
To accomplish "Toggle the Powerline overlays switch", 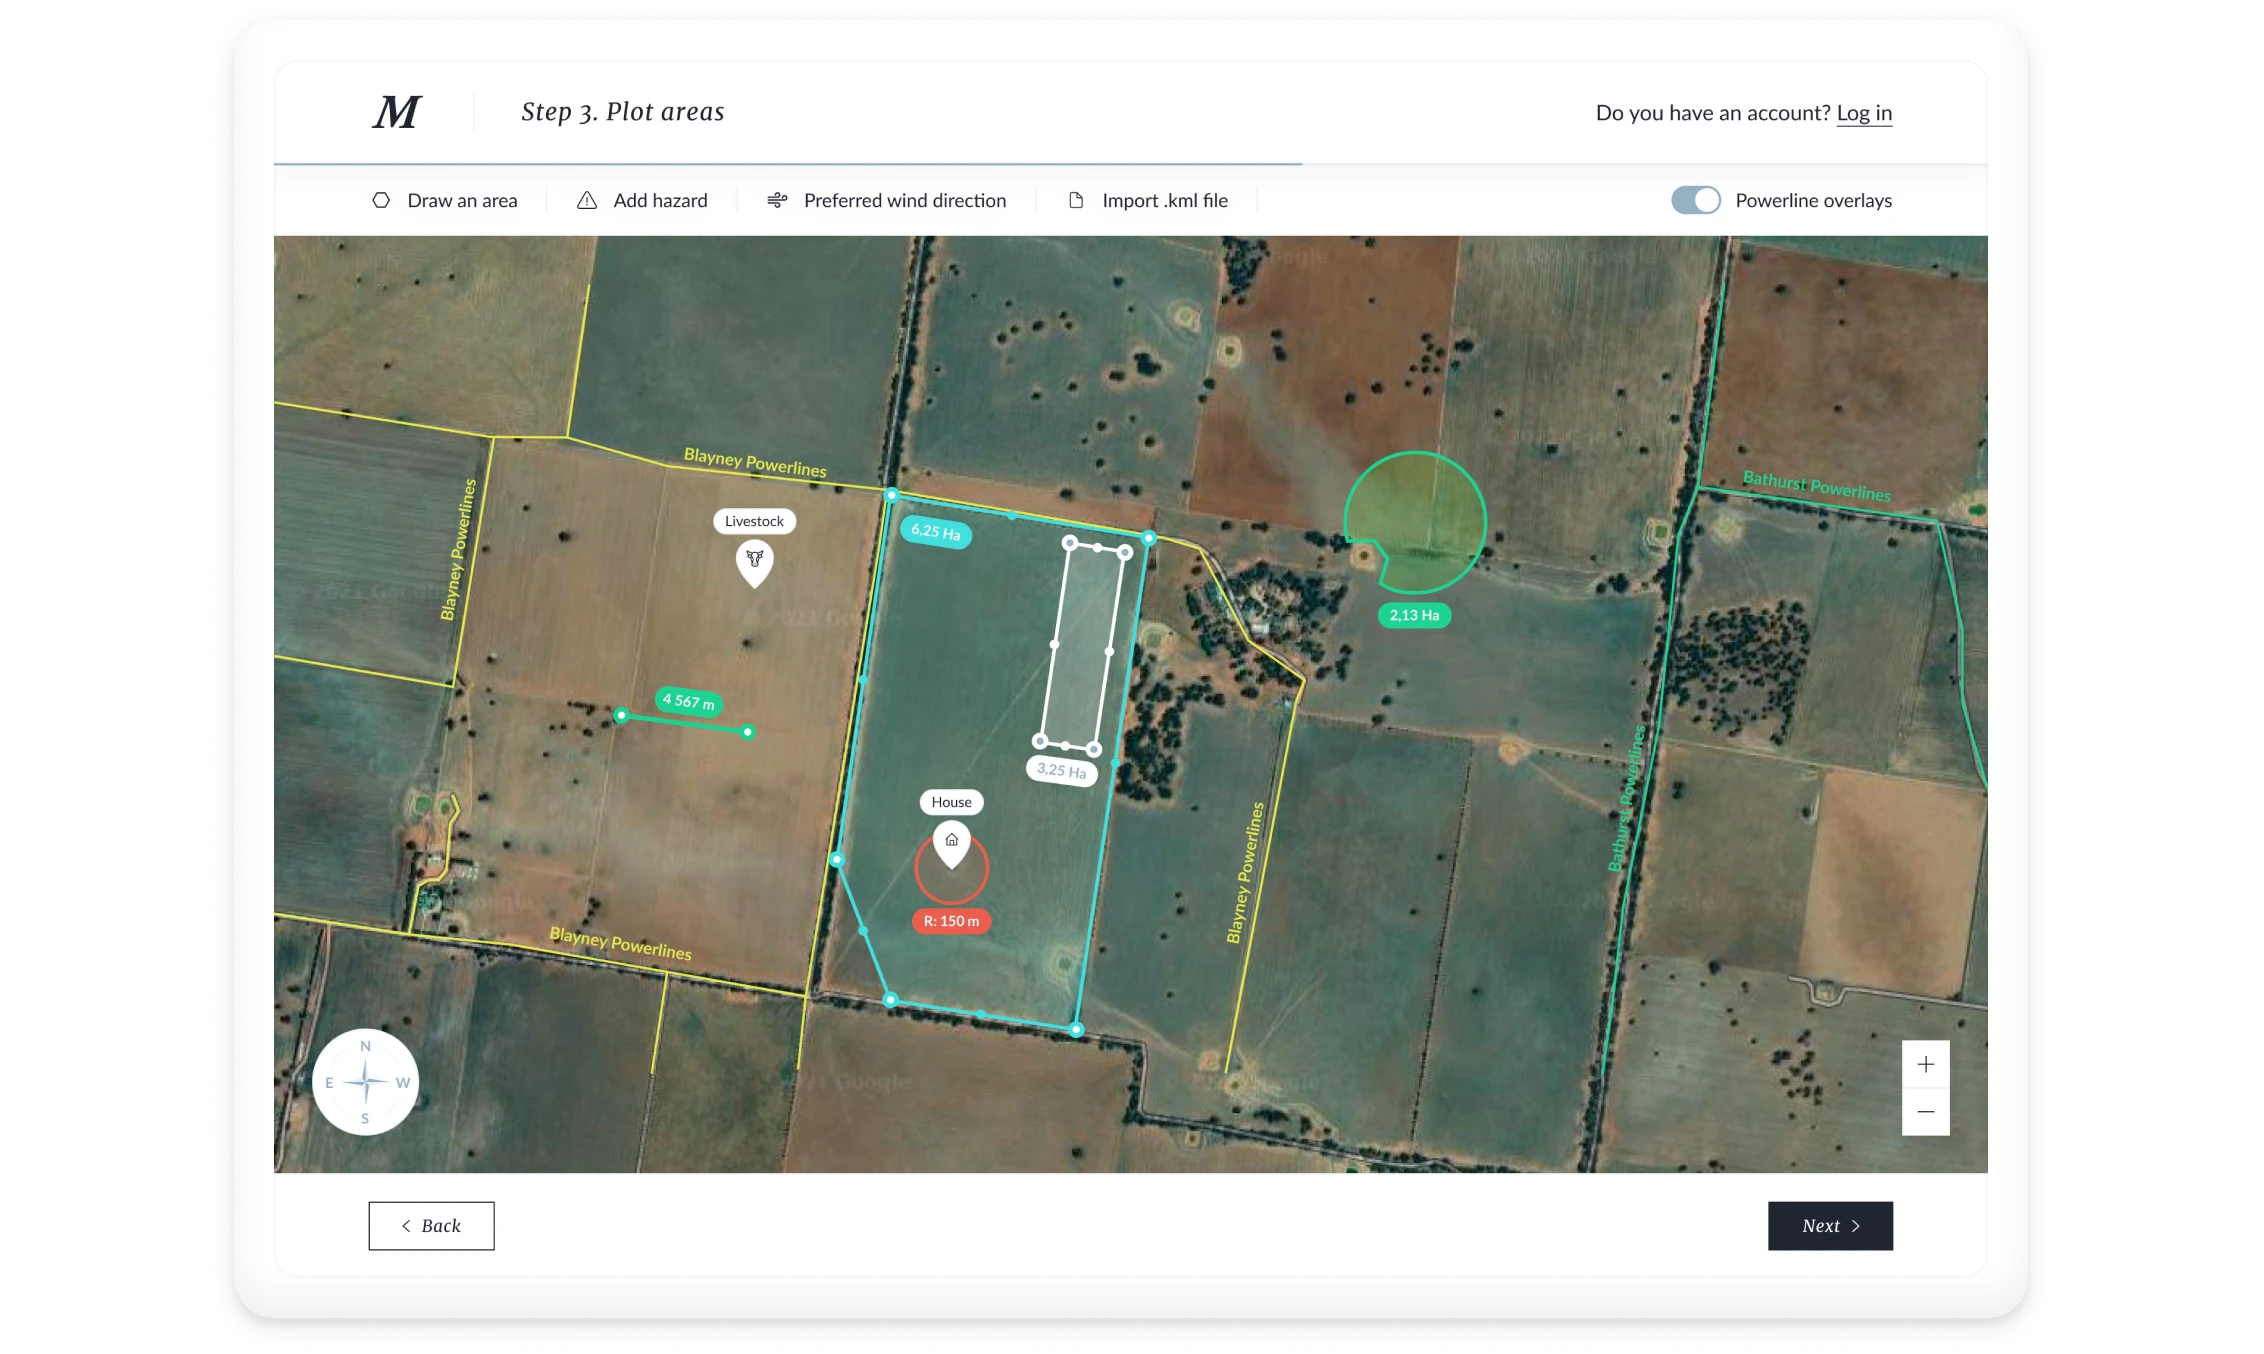I will (x=1696, y=200).
